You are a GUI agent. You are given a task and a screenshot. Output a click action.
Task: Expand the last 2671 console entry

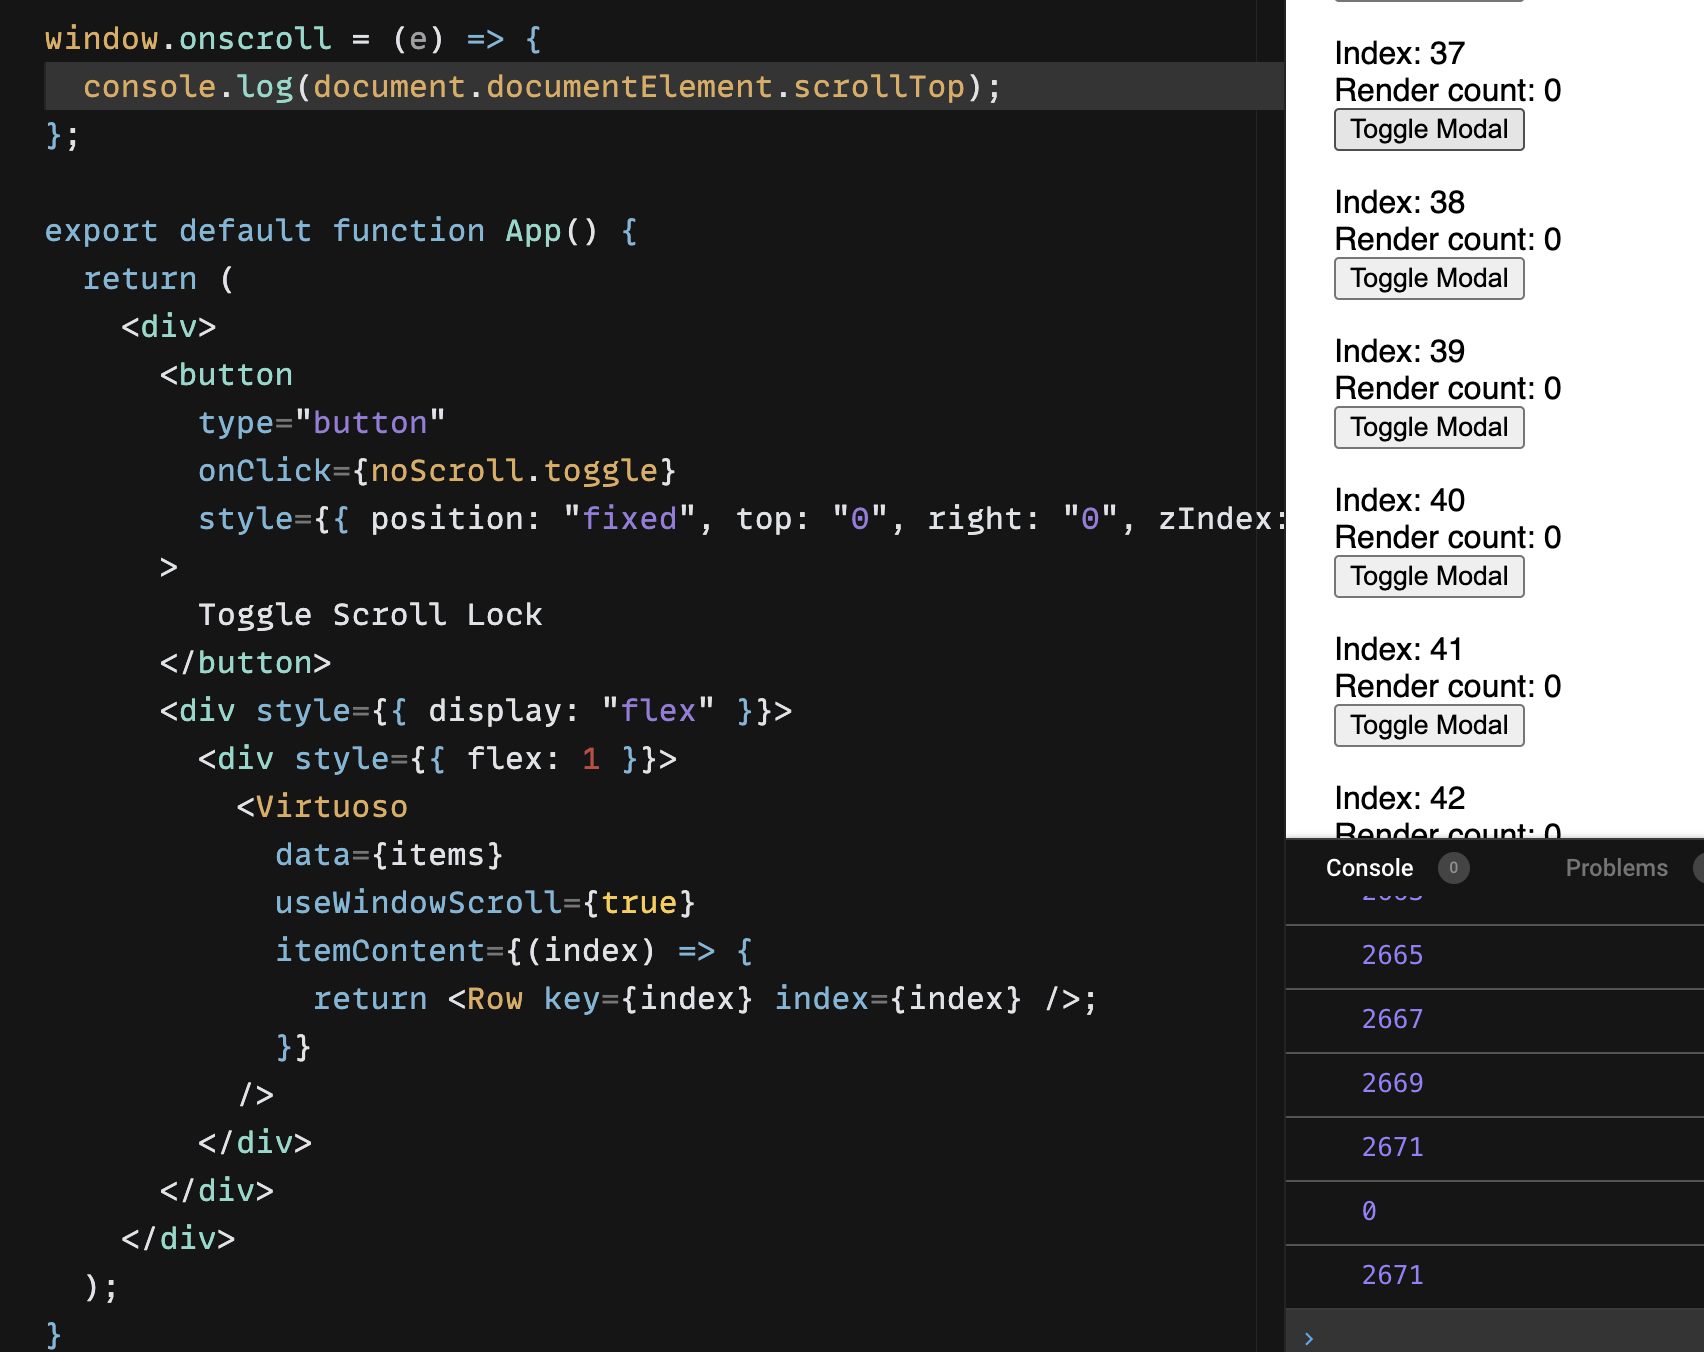tap(1392, 1275)
